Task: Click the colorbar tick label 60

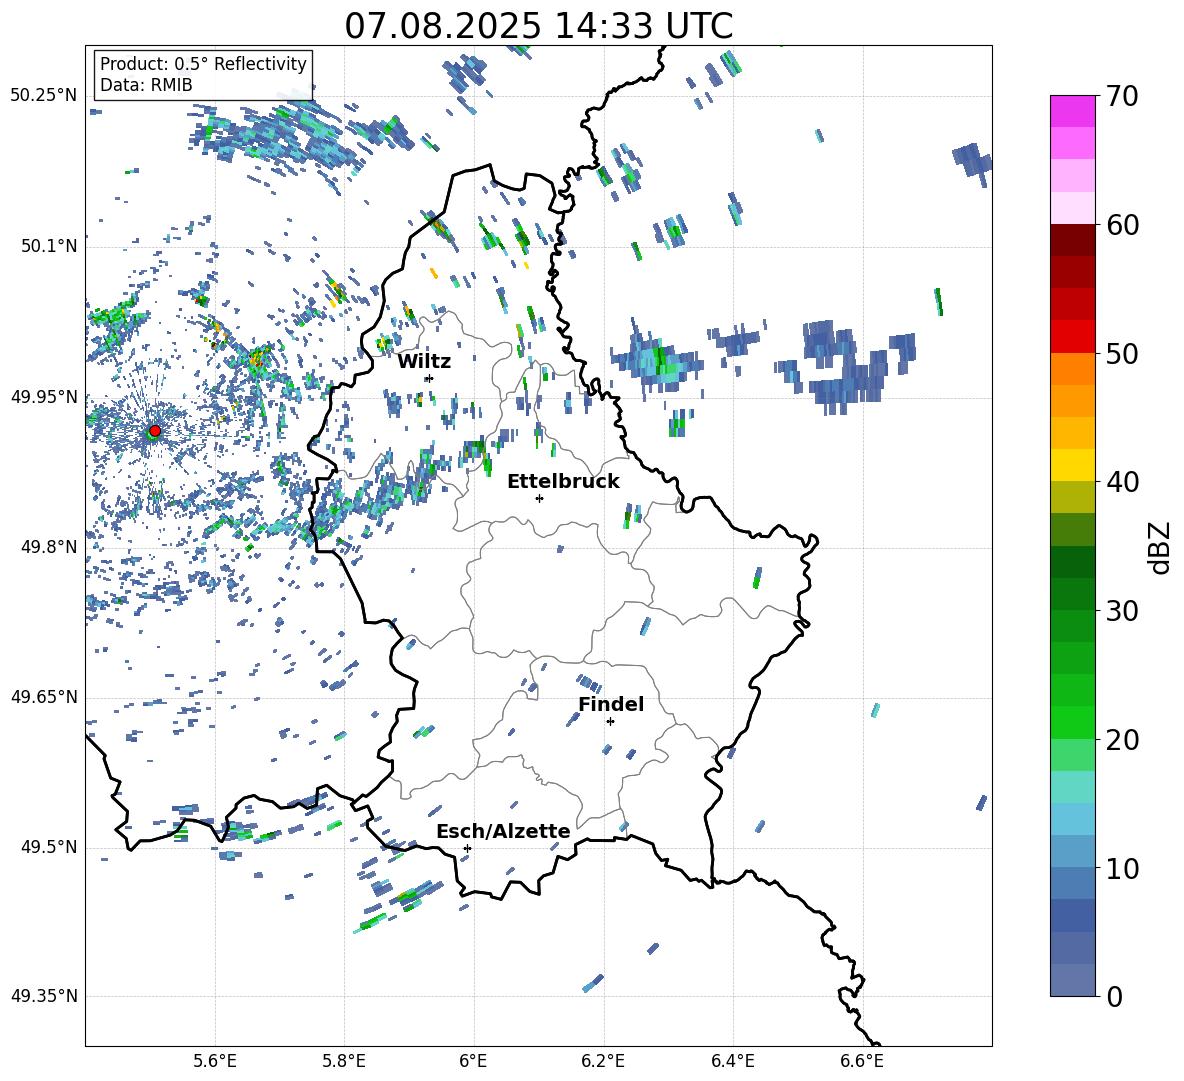Action: click(1122, 225)
